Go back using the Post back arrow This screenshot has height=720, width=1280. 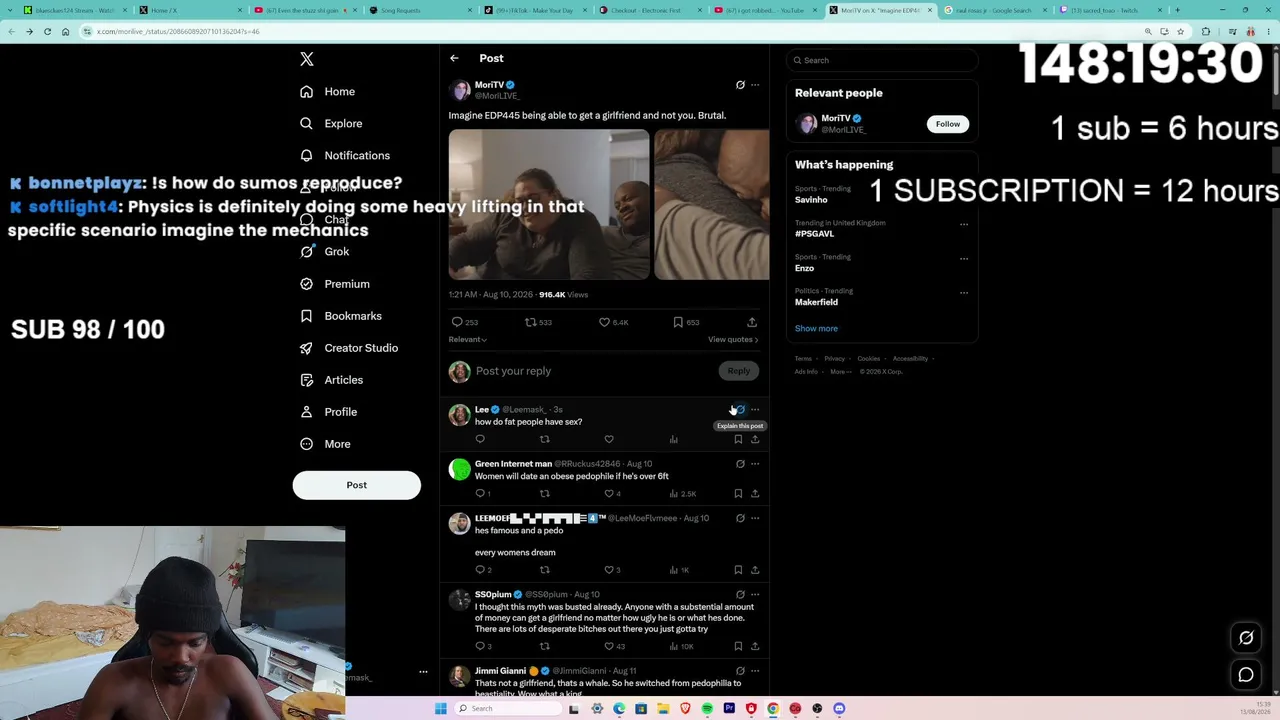click(x=454, y=58)
